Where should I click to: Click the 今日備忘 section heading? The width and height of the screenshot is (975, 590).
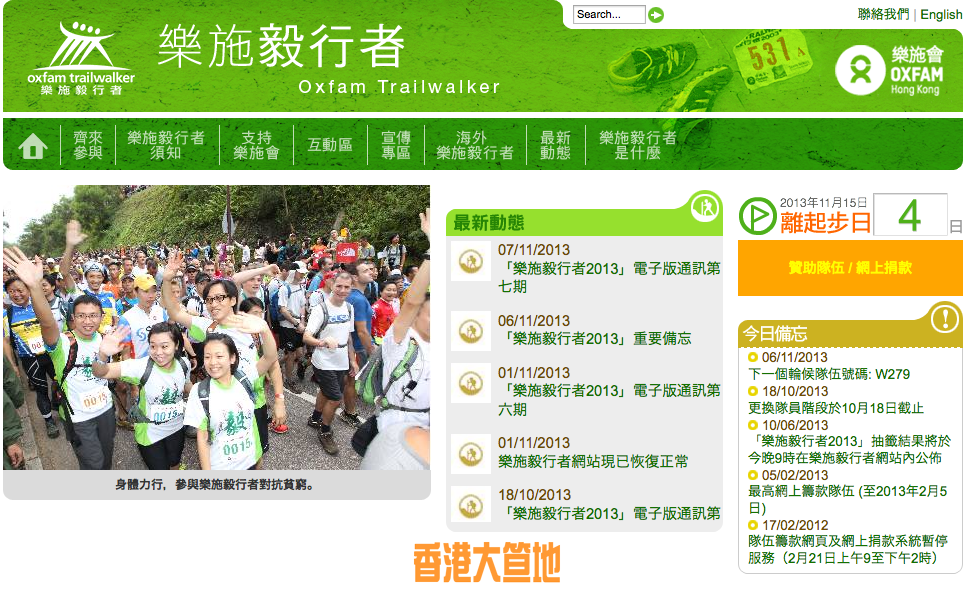[x=775, y=334]
